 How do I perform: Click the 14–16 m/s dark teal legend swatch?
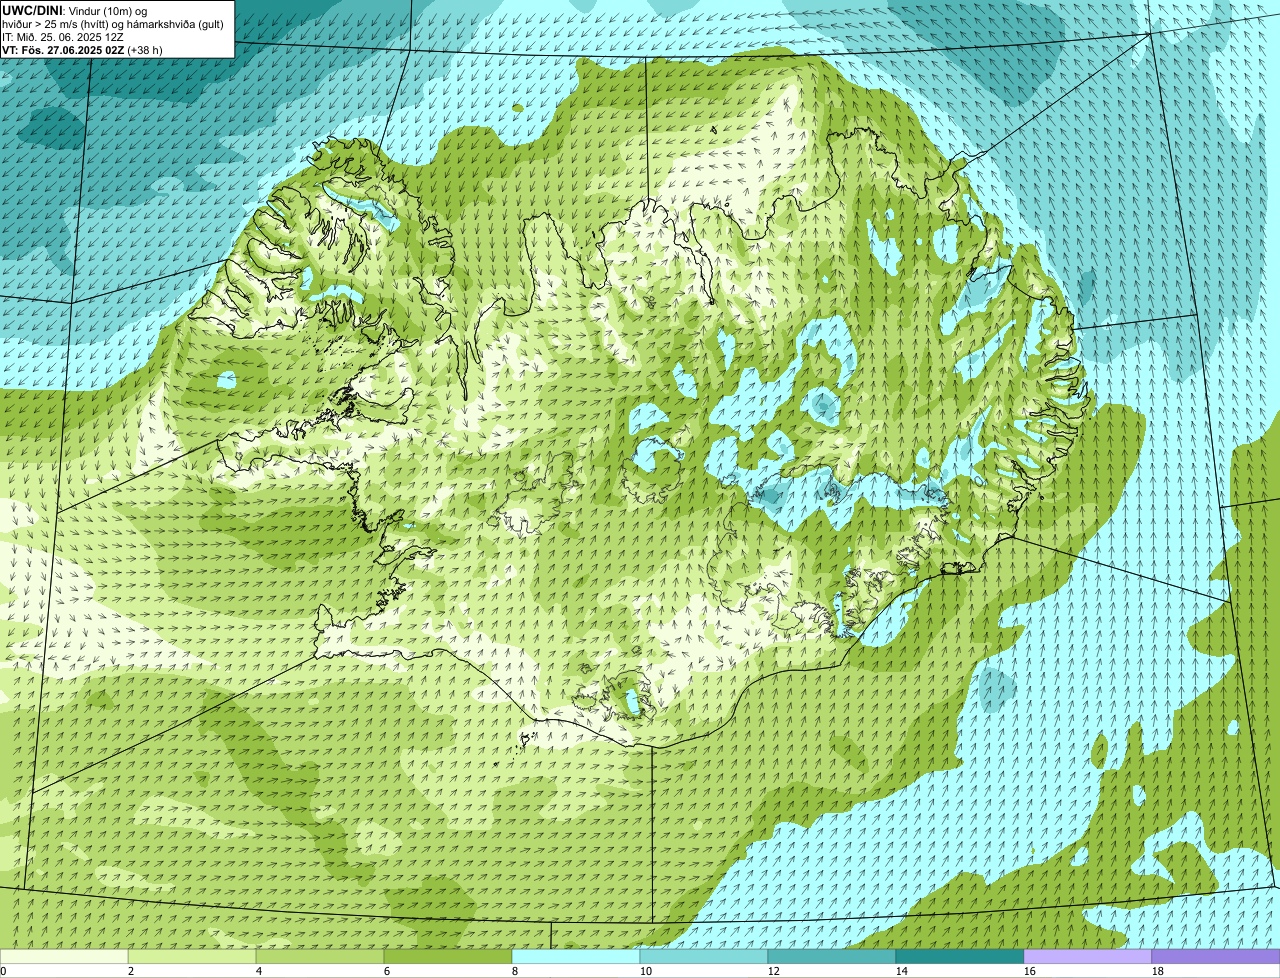click(960, 956)
